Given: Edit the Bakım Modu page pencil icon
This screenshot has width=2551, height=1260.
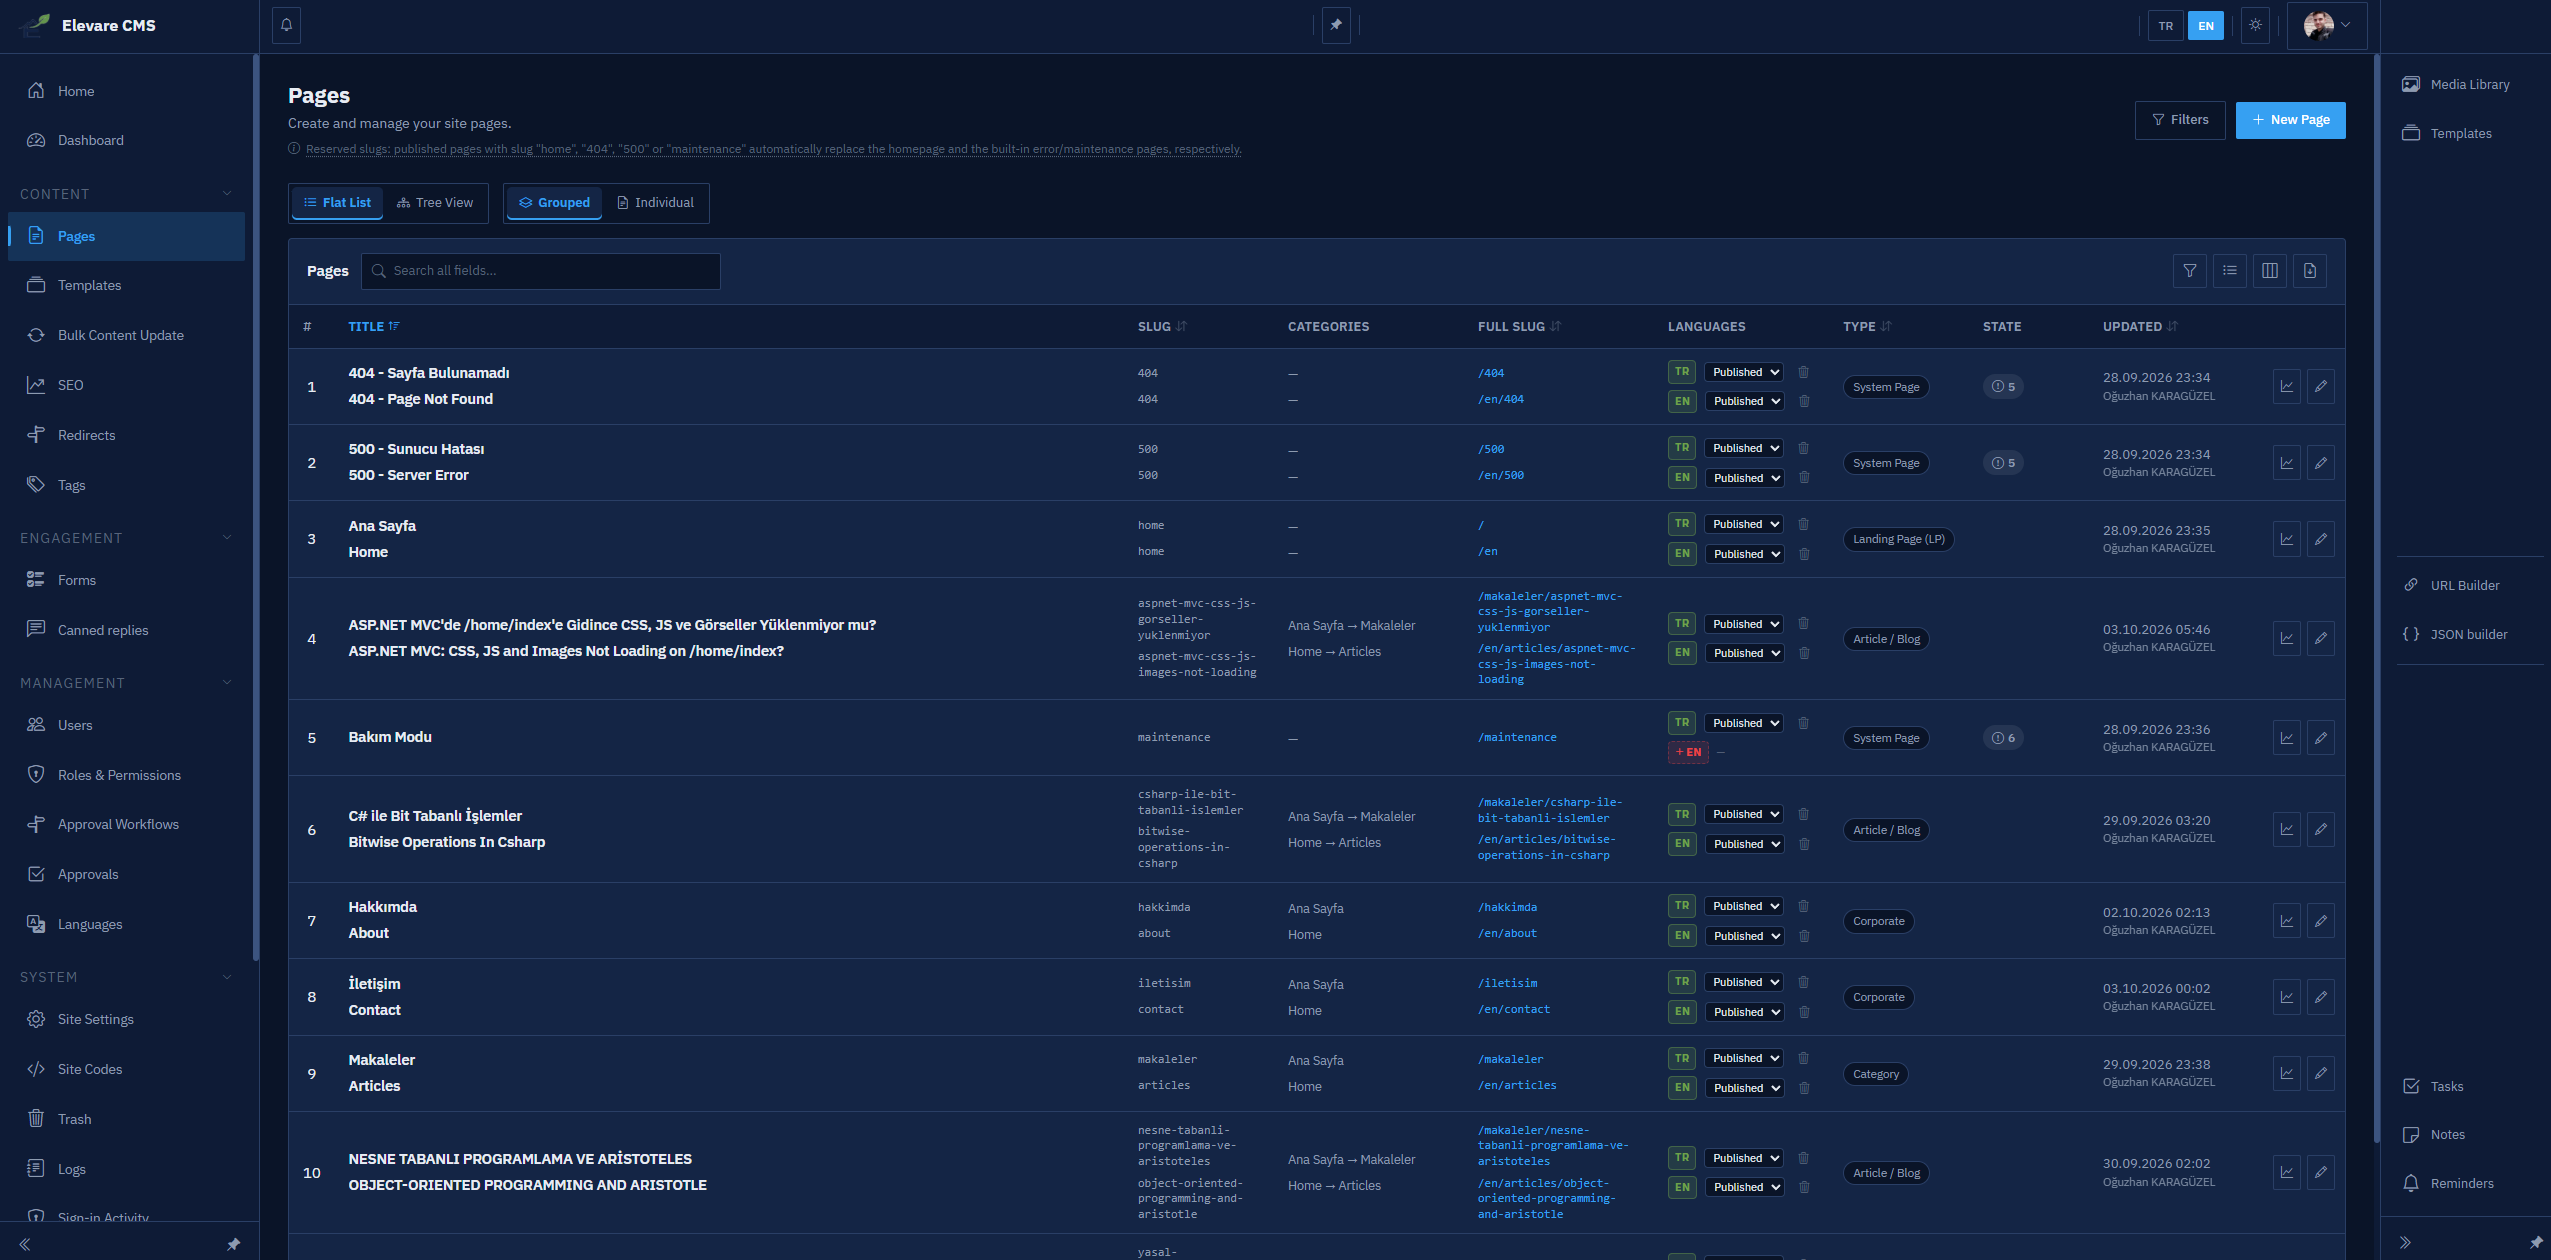Looking at the screenshot, I should [x=2321, y=738].
